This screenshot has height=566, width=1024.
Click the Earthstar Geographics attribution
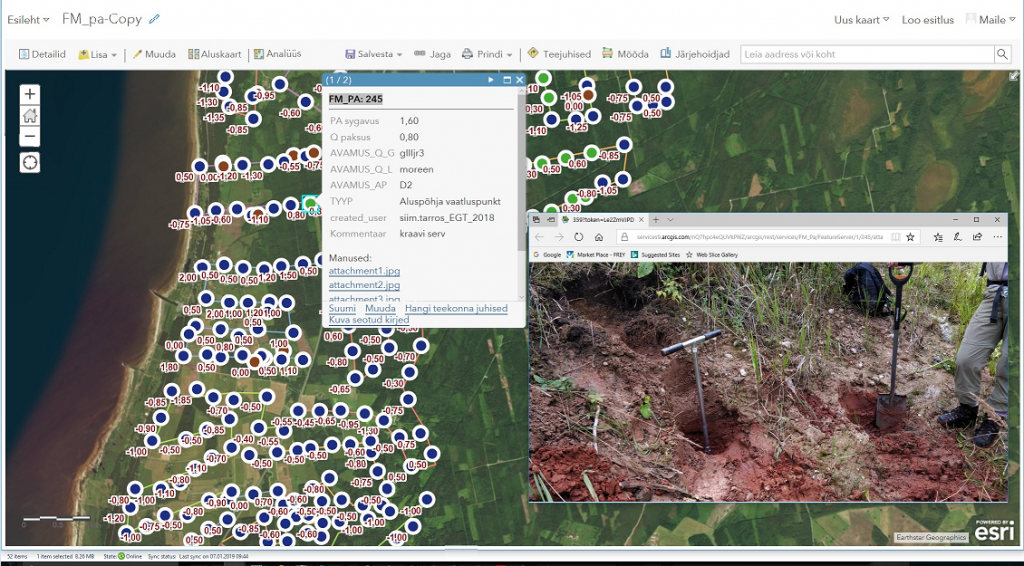pyautogui.click(x=931, y=537)
